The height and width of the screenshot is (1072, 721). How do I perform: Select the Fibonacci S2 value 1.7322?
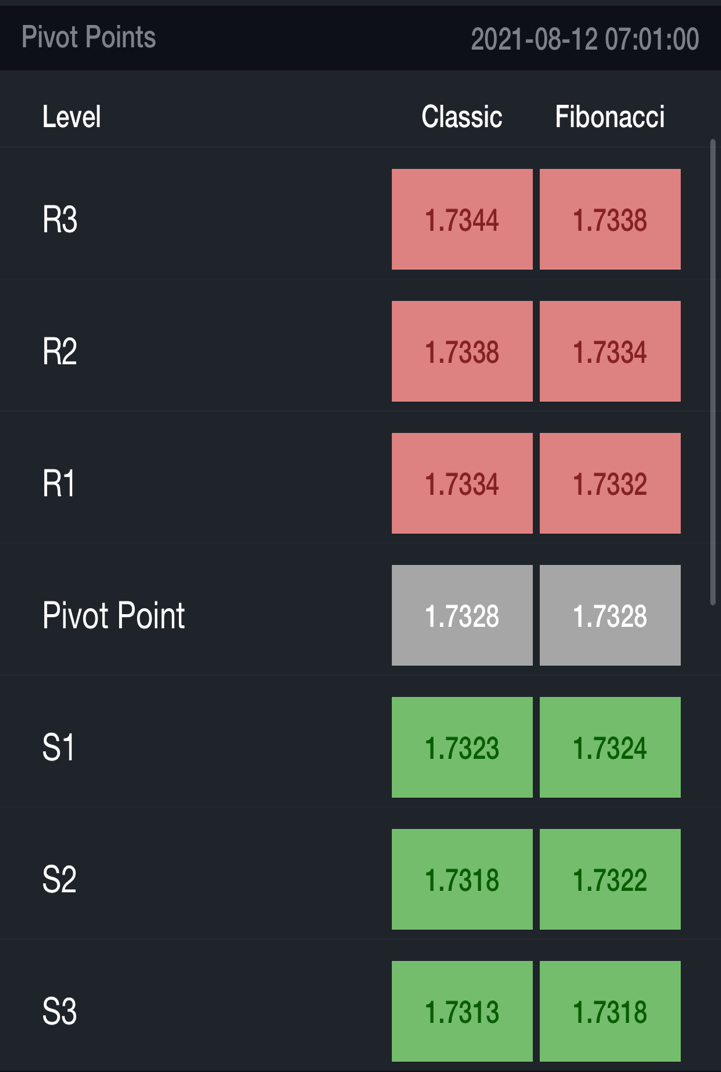tap(610, 879)
